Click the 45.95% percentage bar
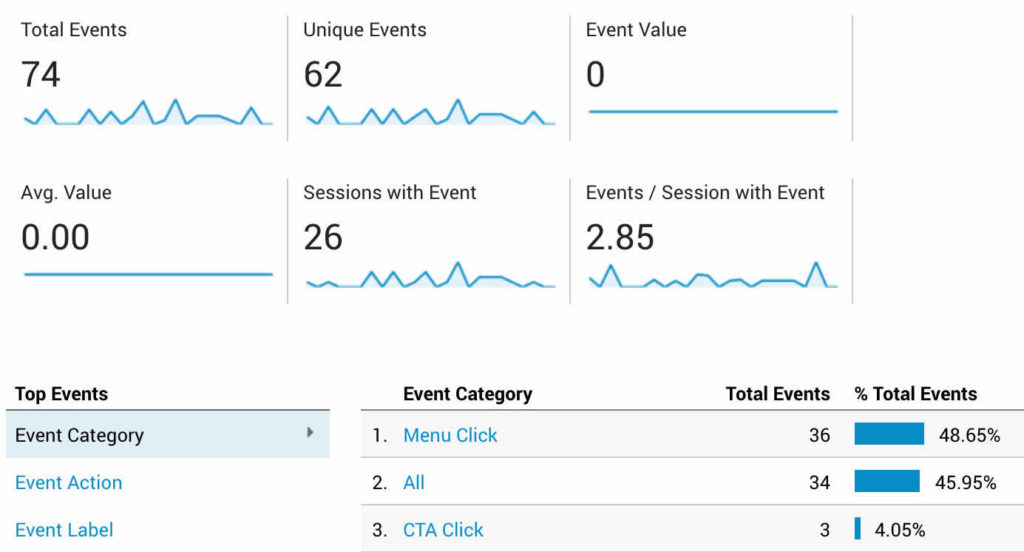Viewport: 1024px width, 552px height. click(887, 482)
